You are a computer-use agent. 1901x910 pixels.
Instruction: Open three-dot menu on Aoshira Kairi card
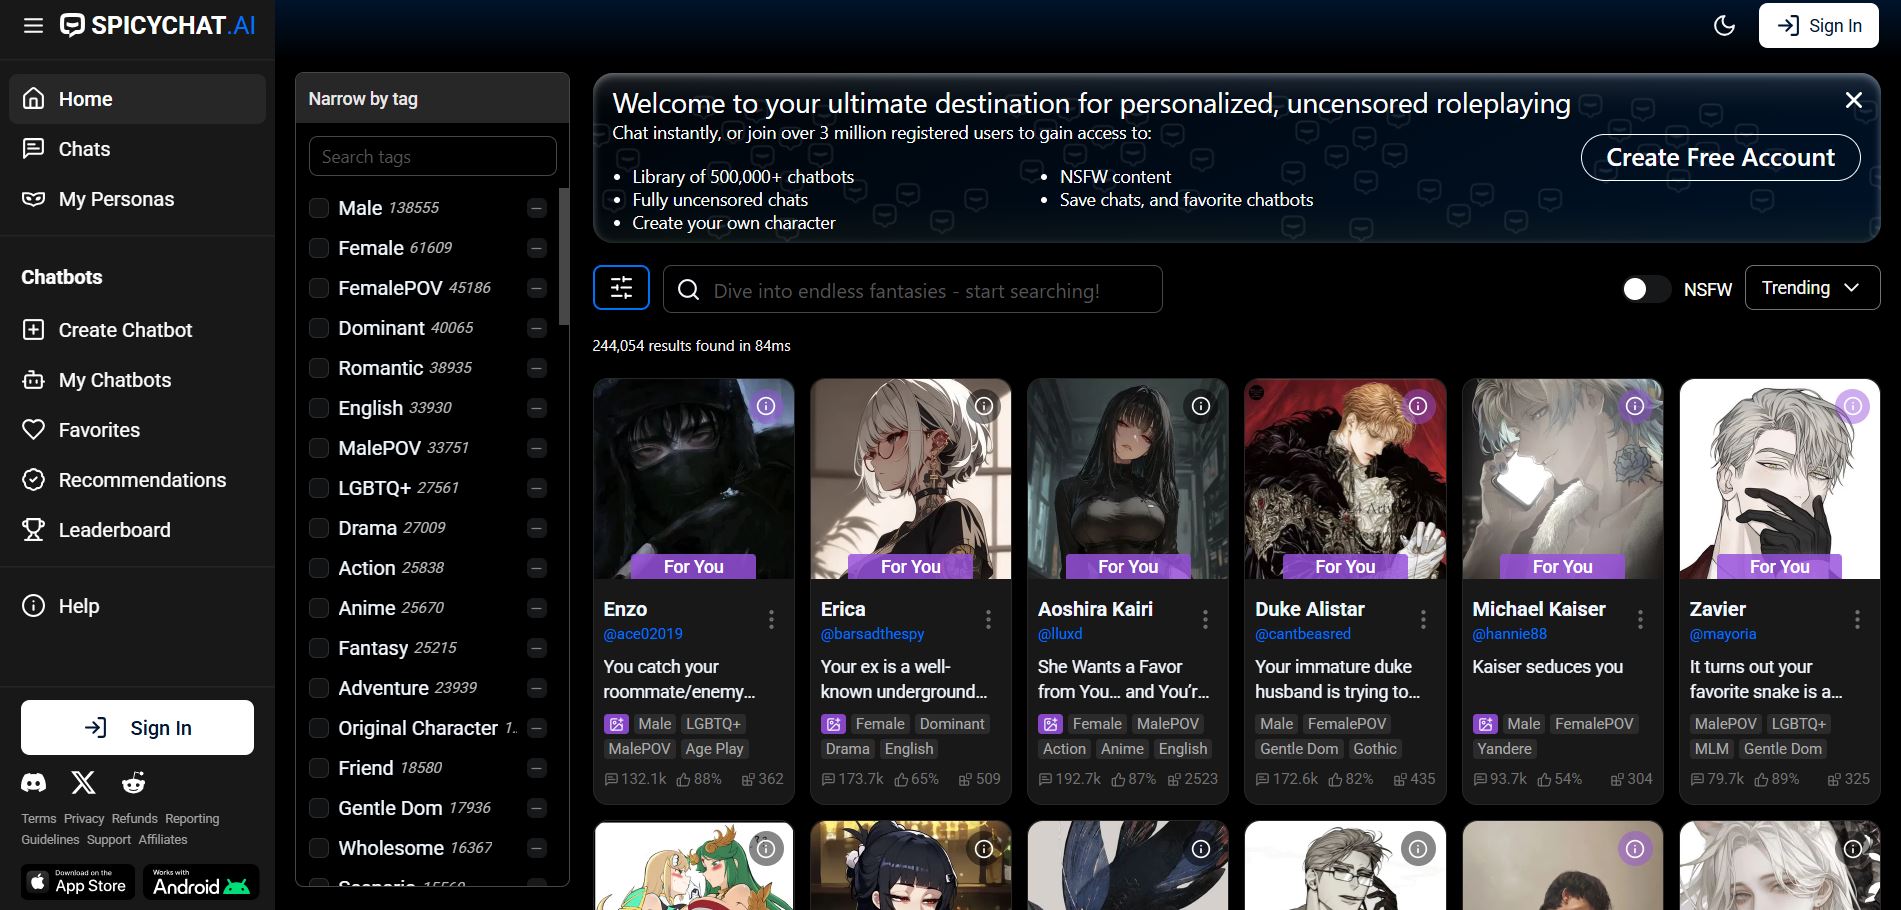pyautogui.click(x=1205, y=620)
